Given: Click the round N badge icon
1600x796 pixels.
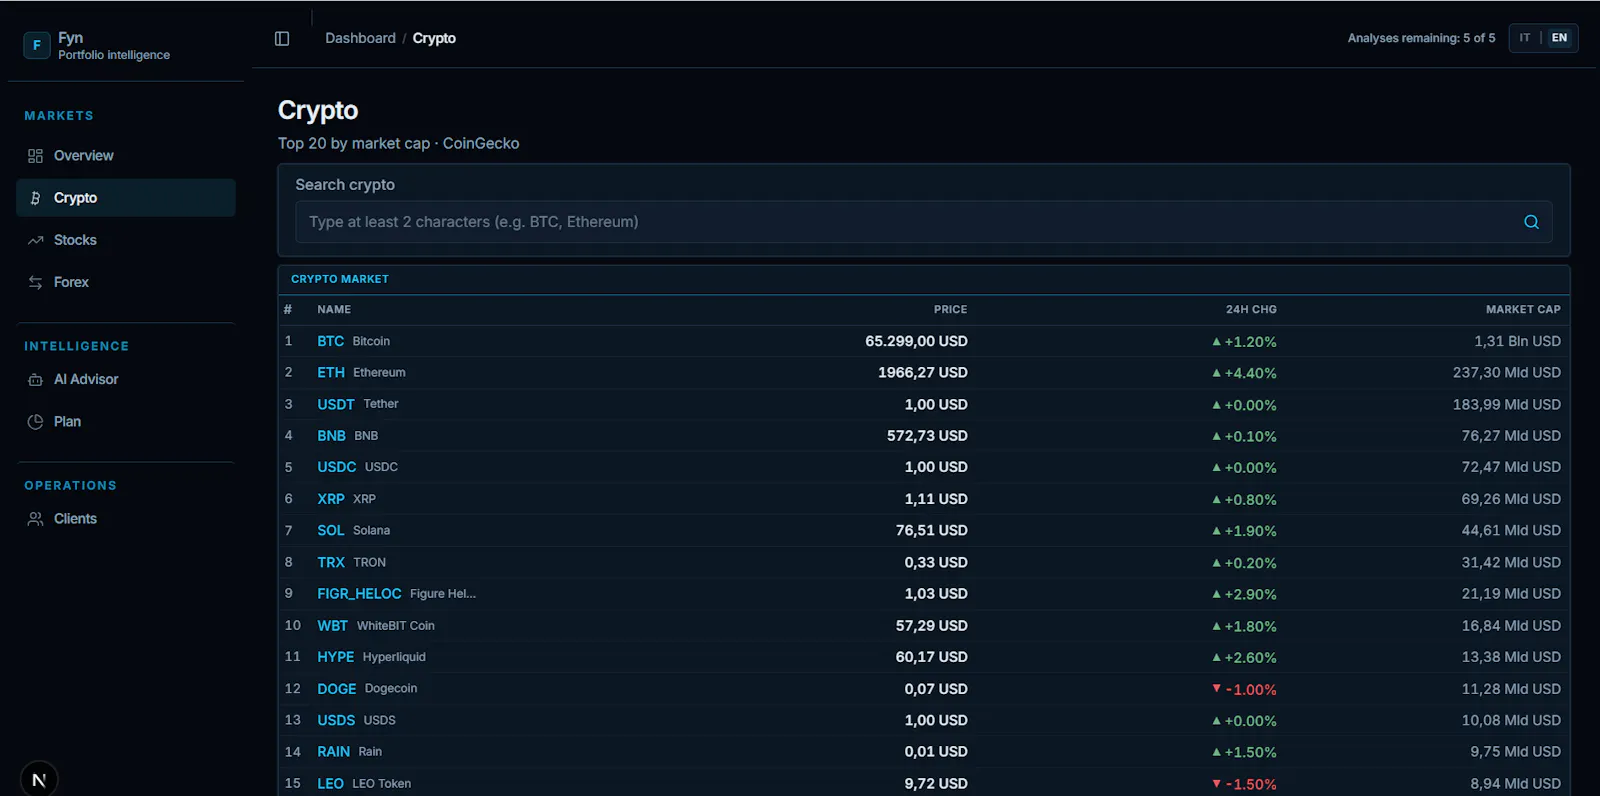Looking at the screenshot, I should point(39,779).
